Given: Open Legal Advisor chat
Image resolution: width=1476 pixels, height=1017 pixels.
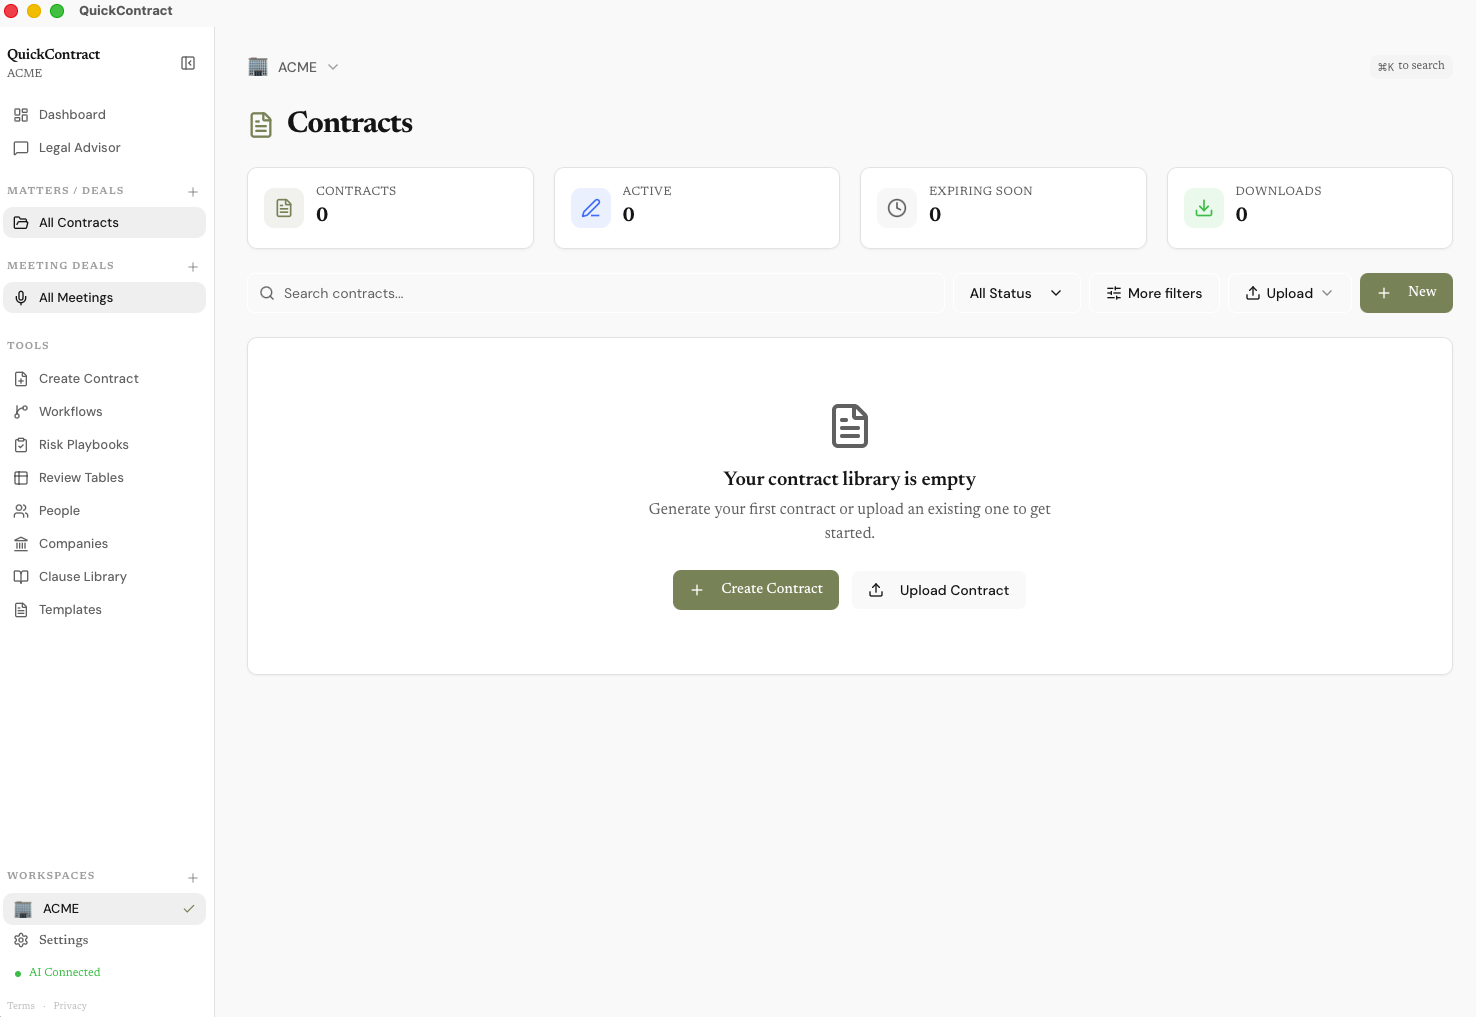Looking at the screenshot, I should coord(104,148).
